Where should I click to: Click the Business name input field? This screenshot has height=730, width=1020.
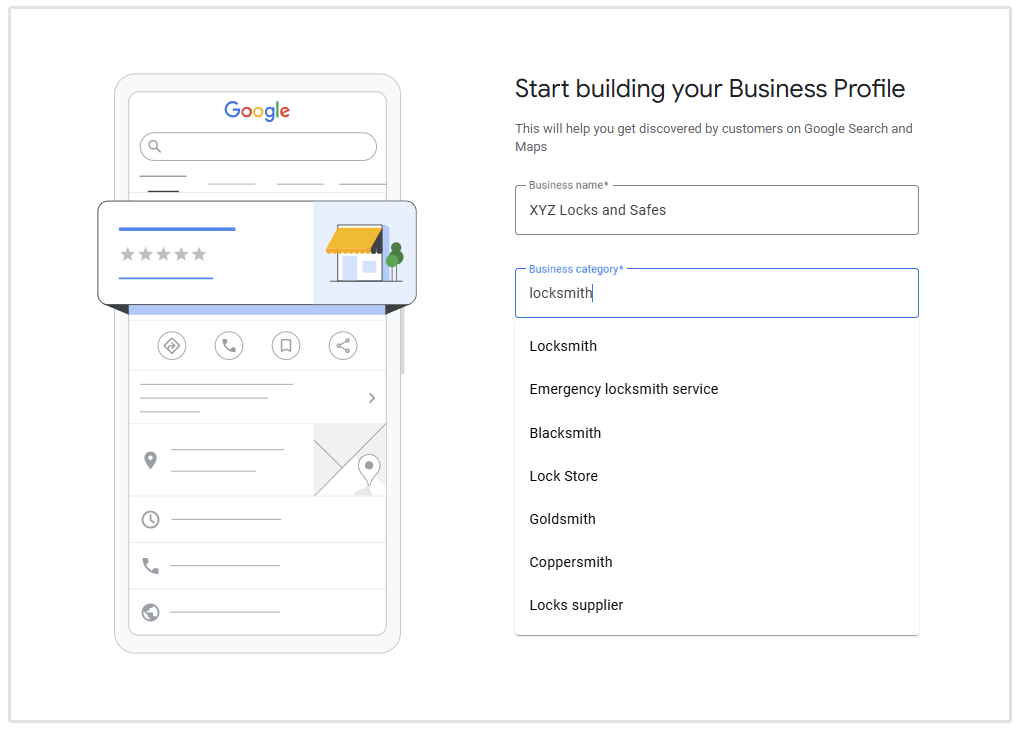click(716, 211)
